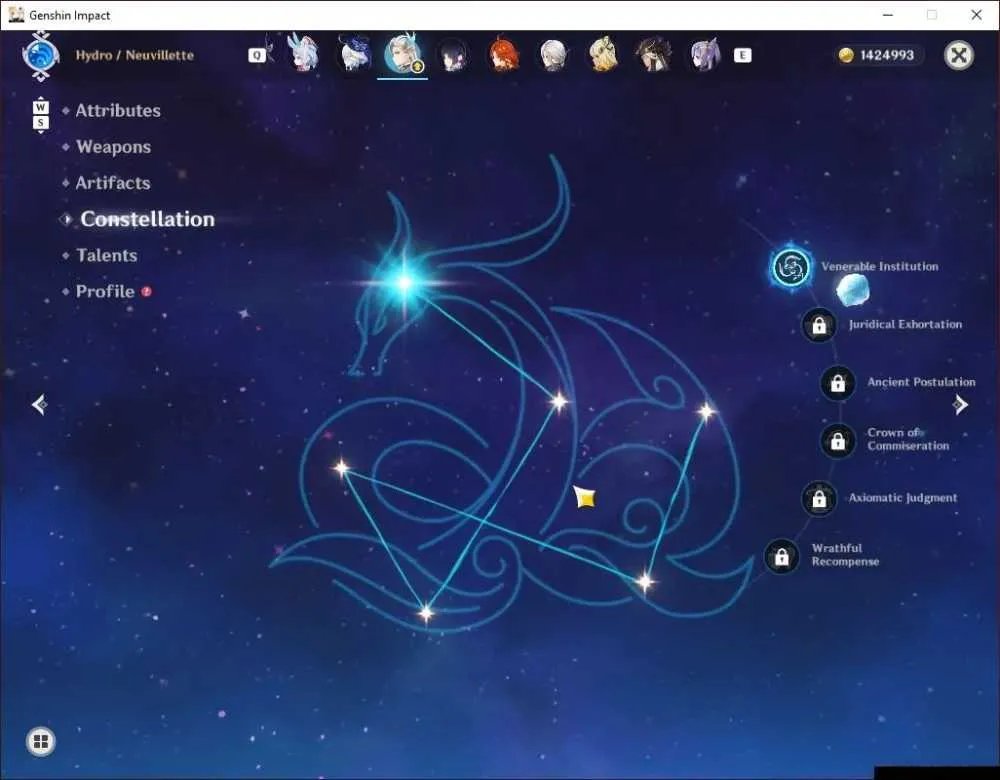Select the red-haired character portrait
The width and height of the screenshot is (1000, 780).
coord(503,55)
